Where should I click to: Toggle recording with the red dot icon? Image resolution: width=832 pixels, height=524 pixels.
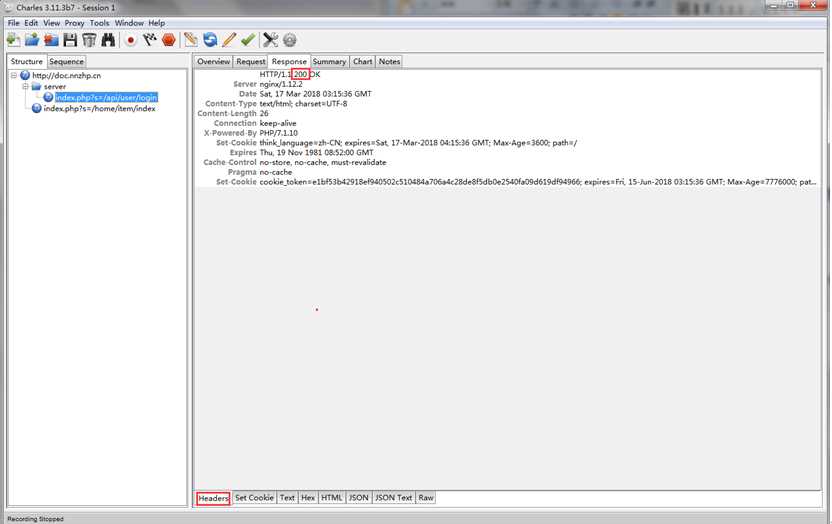(x=131, y=40)
